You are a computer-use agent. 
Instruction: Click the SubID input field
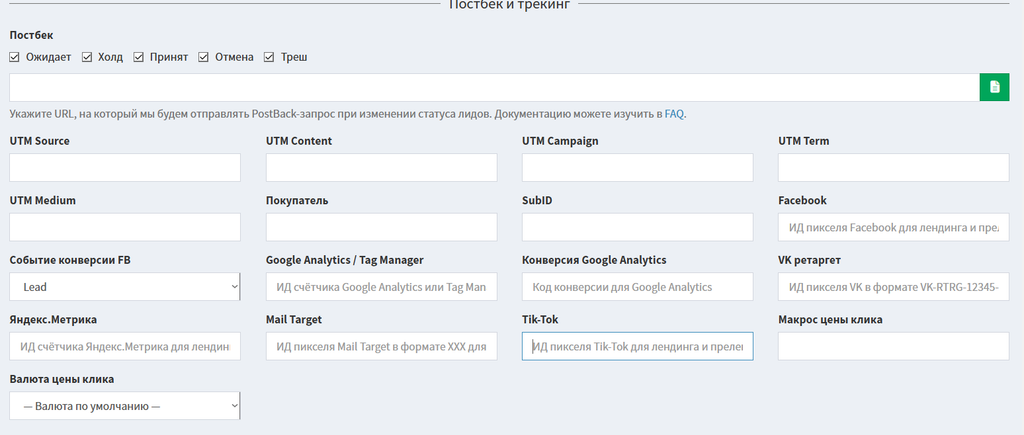pyautogui.click(x=637, y=227)
